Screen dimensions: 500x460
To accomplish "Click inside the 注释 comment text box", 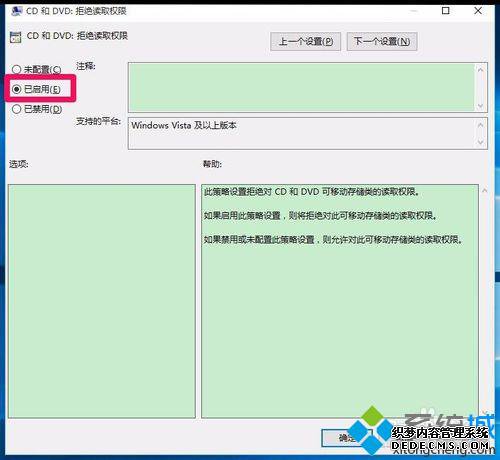I will coord(301,87).
